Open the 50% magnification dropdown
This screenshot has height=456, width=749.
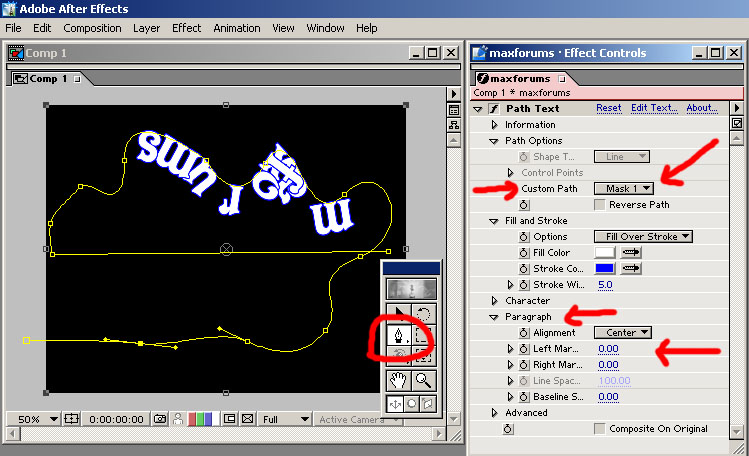pos(33,419)
